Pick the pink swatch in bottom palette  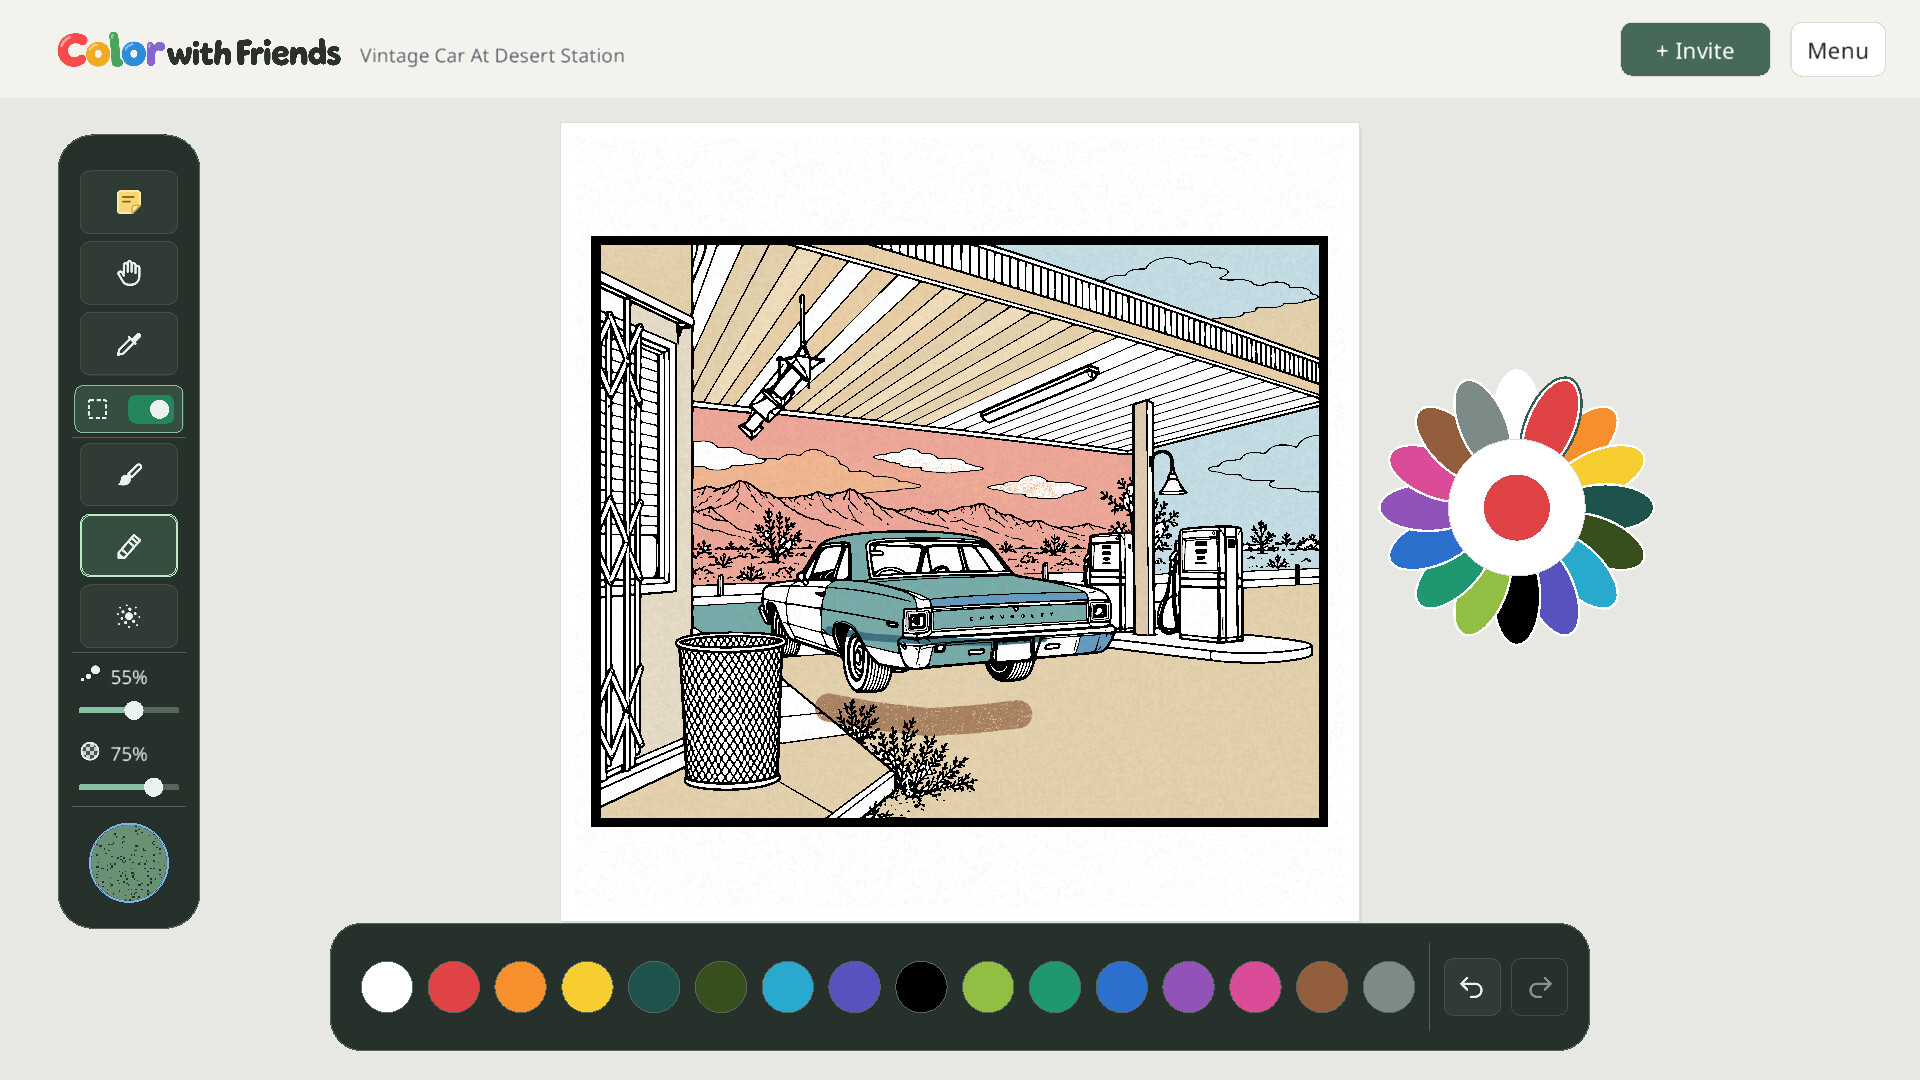click(1255, 987)
